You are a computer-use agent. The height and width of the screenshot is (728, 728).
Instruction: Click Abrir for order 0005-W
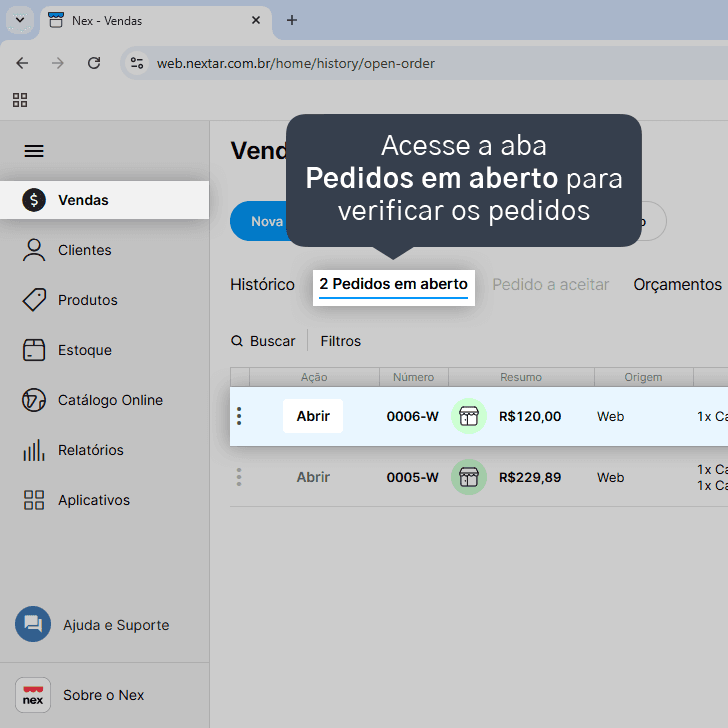pyautogui.click(x=313, y=477)
